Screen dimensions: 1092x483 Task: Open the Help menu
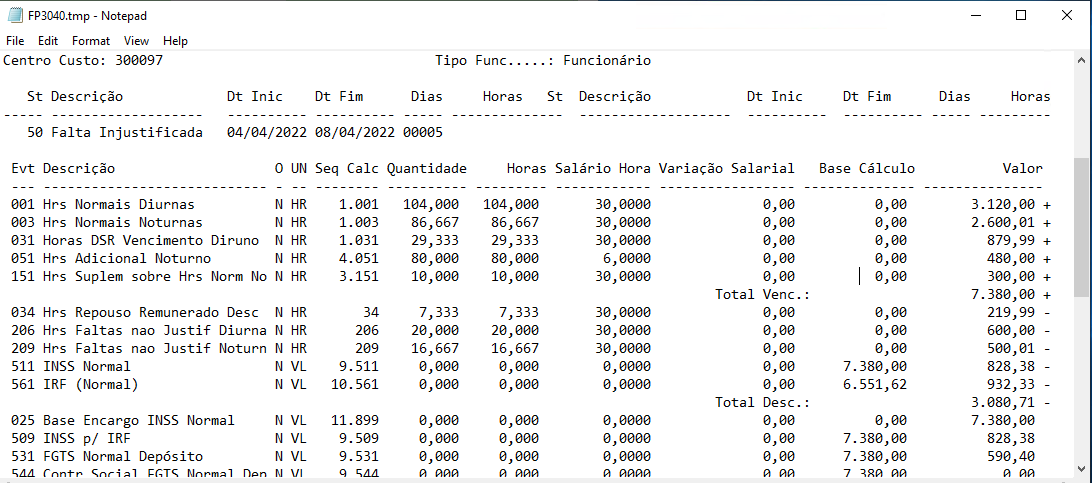[176, 41]
